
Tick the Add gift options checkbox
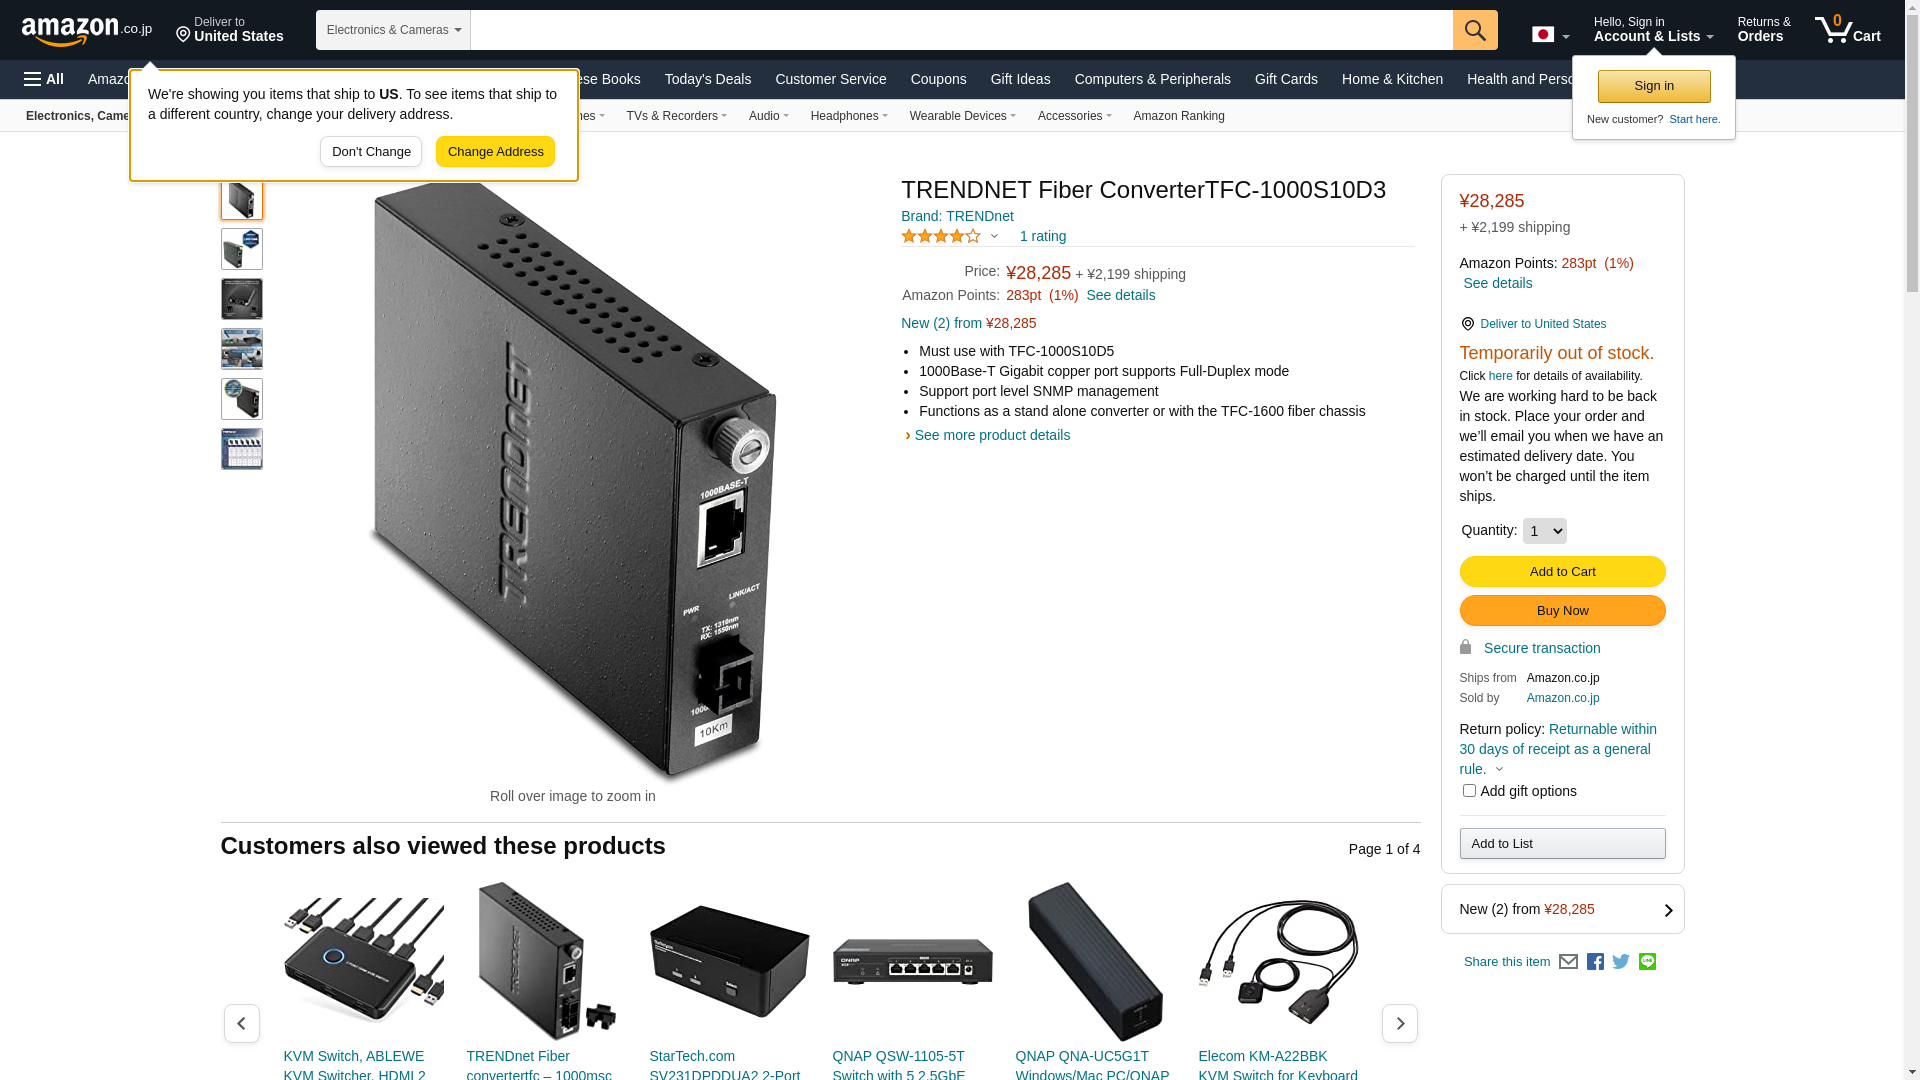pos(1469,791)
